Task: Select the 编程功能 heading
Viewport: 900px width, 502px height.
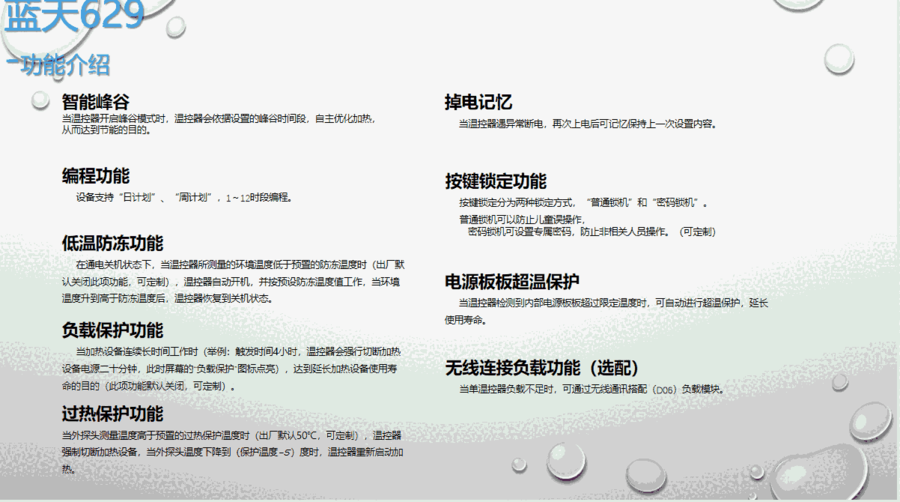Action: (95, 177)
